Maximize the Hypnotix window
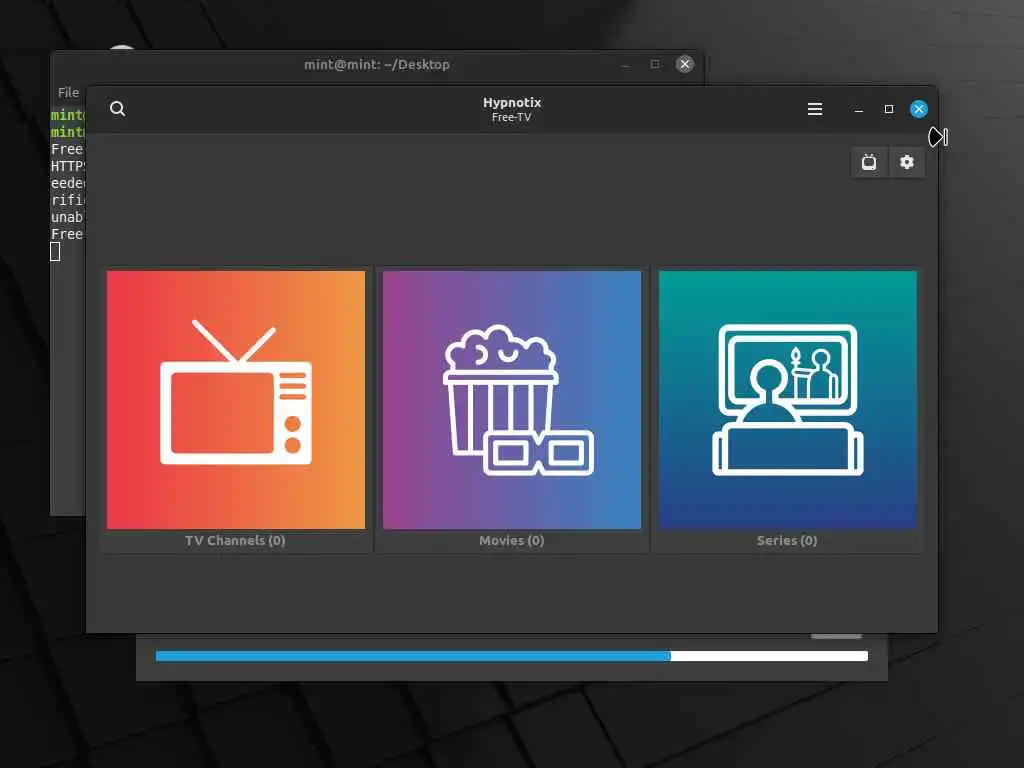The width and height of the screenshot is (1024, 768). click(889, 109)
